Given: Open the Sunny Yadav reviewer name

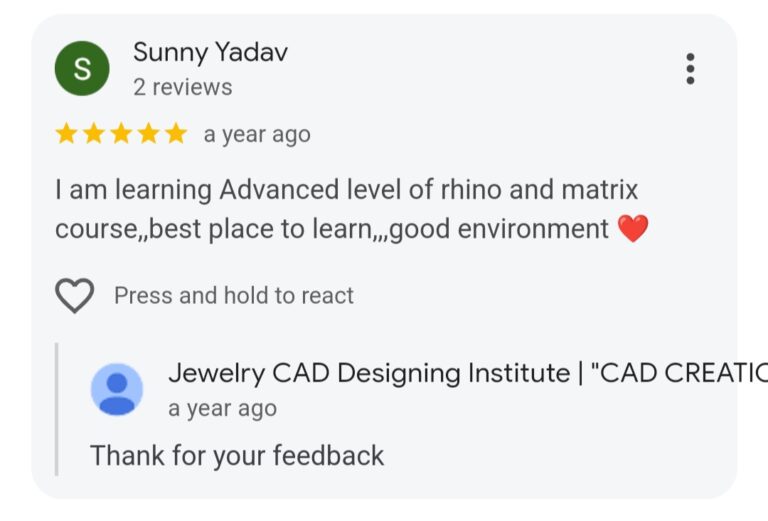Looking at the screenshot, I should (210, 52).
